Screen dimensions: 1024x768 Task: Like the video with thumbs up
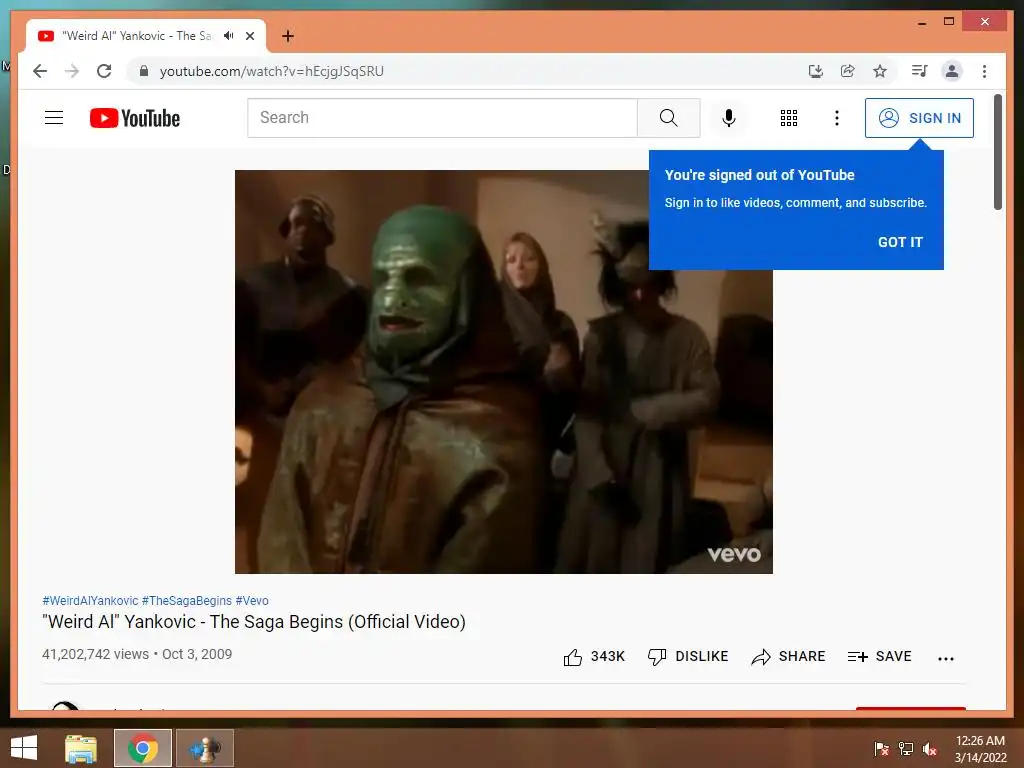(594, 656)
